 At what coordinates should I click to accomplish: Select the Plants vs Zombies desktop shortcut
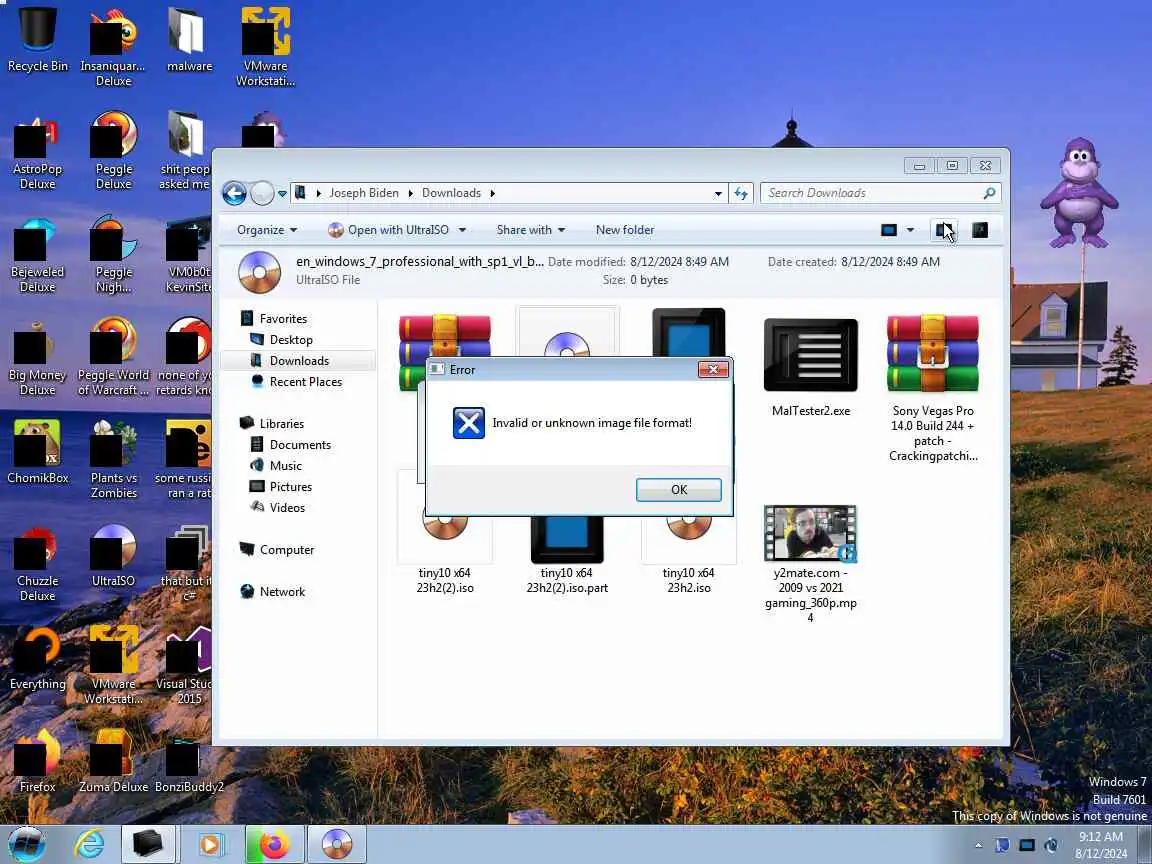[113, 458]
